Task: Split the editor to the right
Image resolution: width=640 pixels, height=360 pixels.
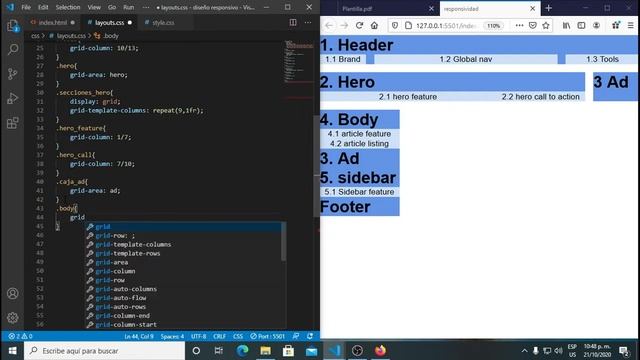Action: 293,22
